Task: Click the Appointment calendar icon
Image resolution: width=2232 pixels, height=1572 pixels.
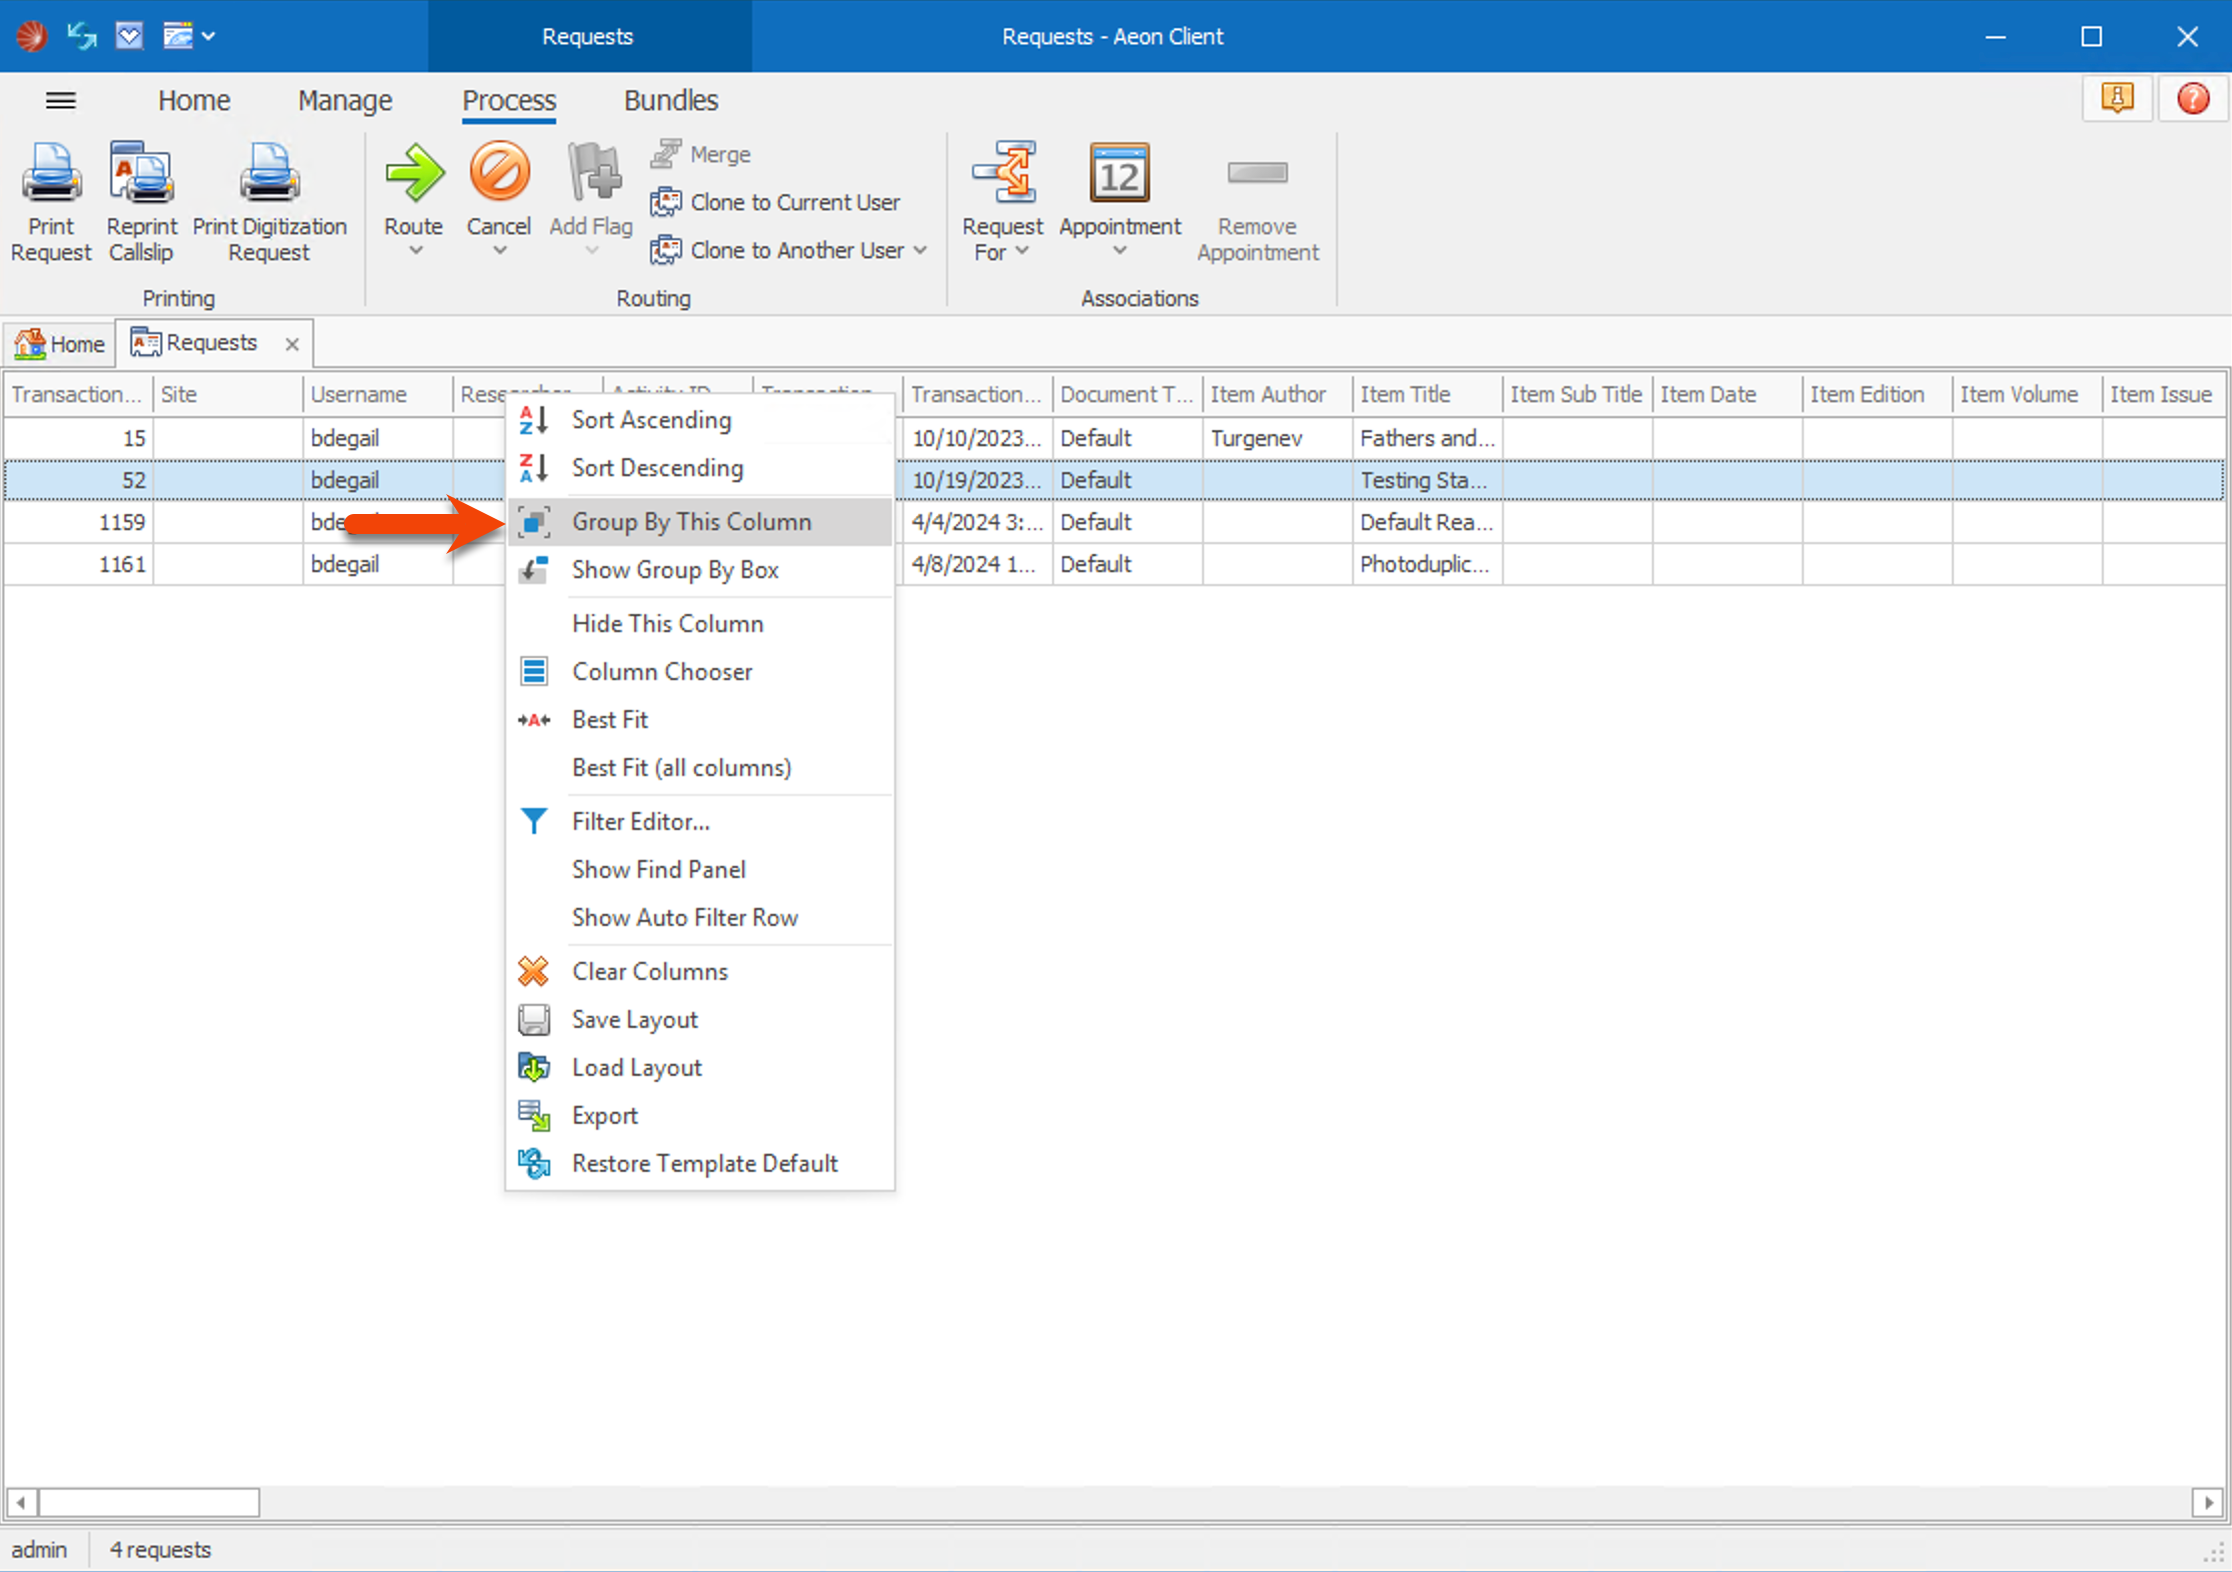Action: (x=1119, y=174)
